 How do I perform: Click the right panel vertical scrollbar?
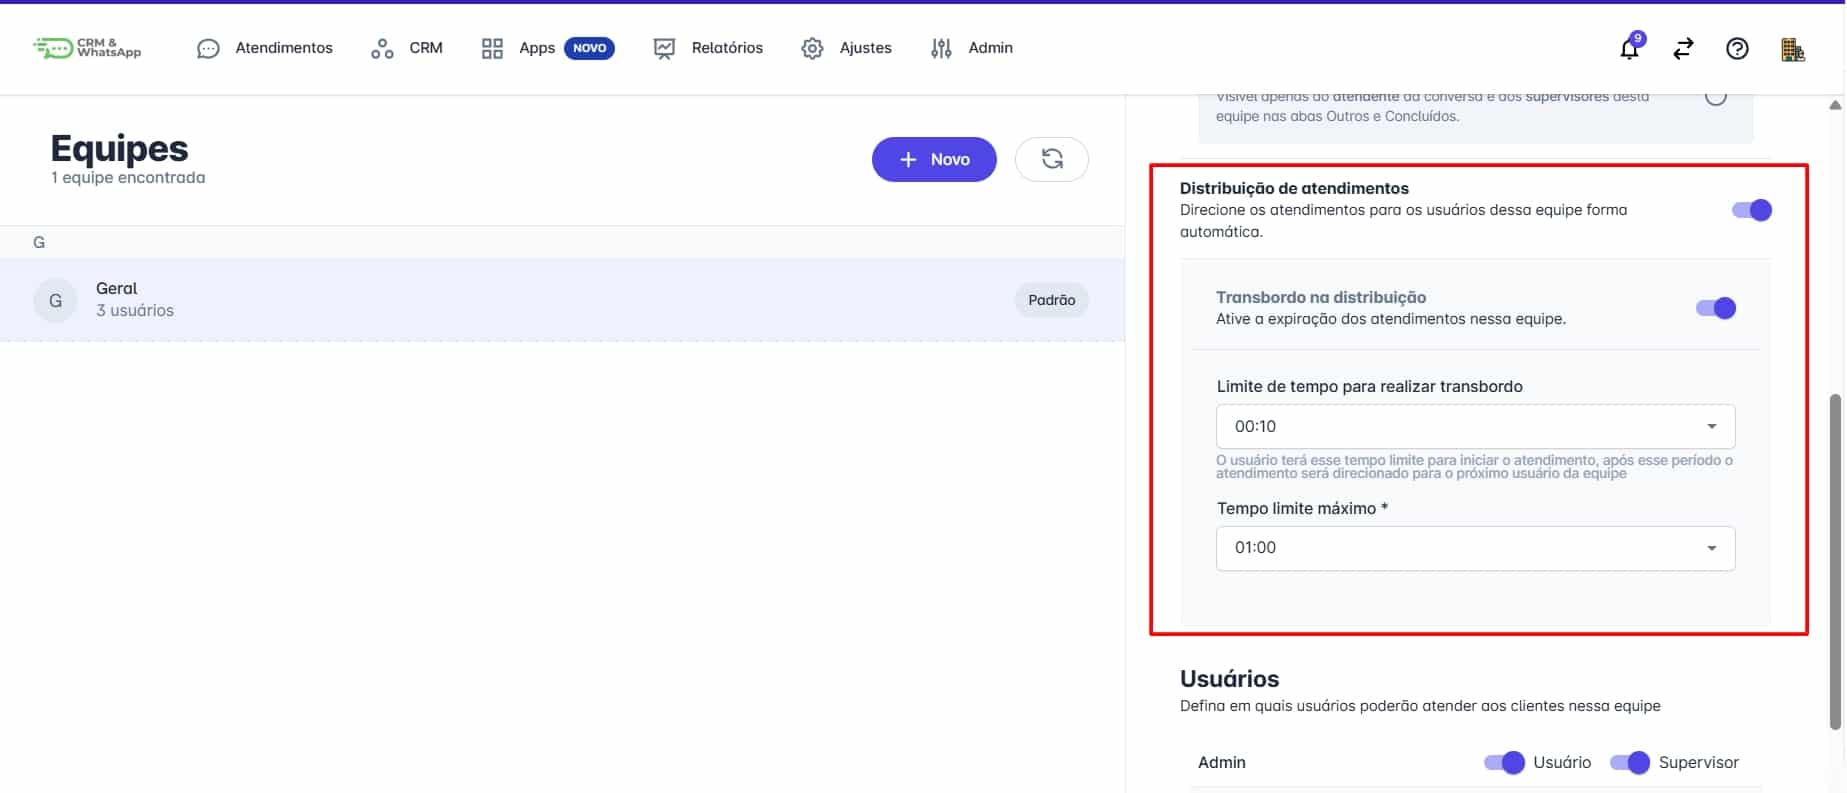pyautogui.click(x=1835, y=562)
